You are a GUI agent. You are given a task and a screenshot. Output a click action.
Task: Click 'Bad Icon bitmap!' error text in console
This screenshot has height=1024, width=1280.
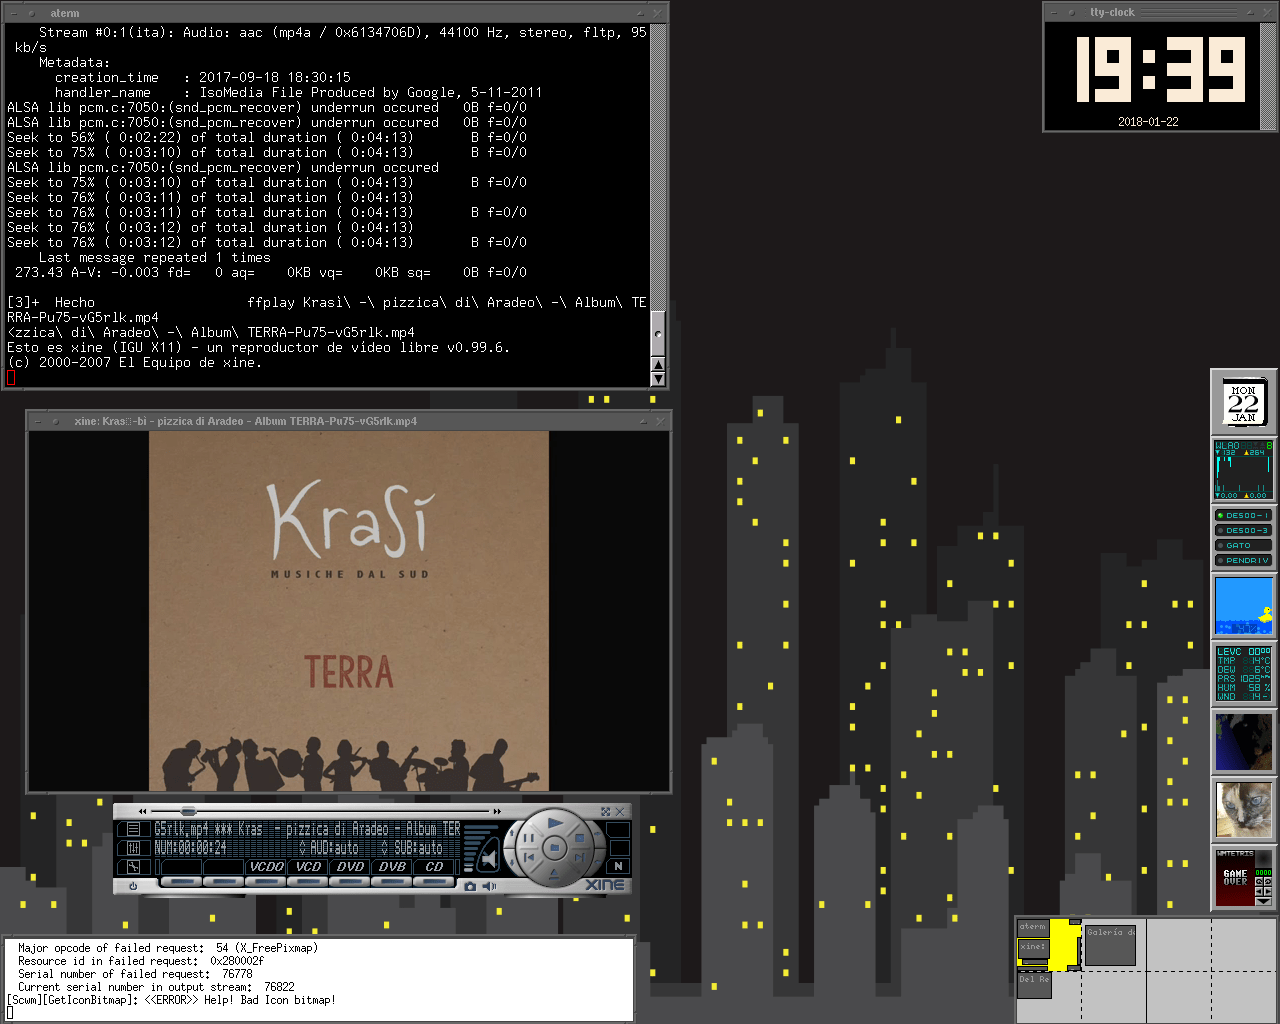tap(271, 1000)
